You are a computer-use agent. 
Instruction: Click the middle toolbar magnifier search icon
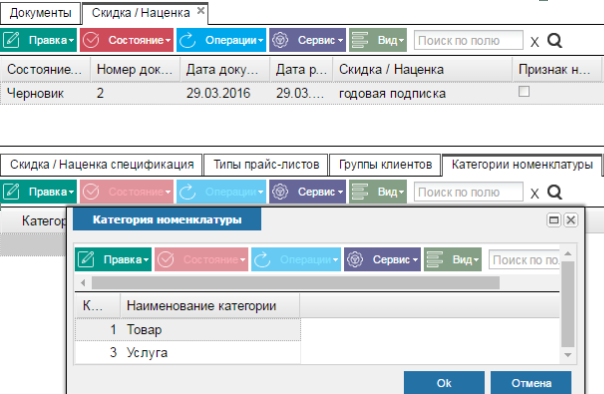(x=555, y=192)
